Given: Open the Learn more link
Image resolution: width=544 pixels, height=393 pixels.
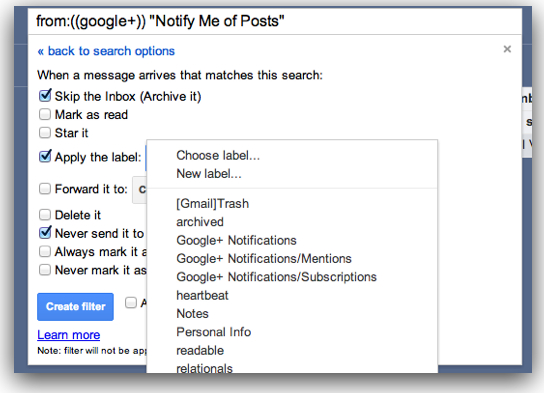Looking at the screenshot, I should pos(69,335).
